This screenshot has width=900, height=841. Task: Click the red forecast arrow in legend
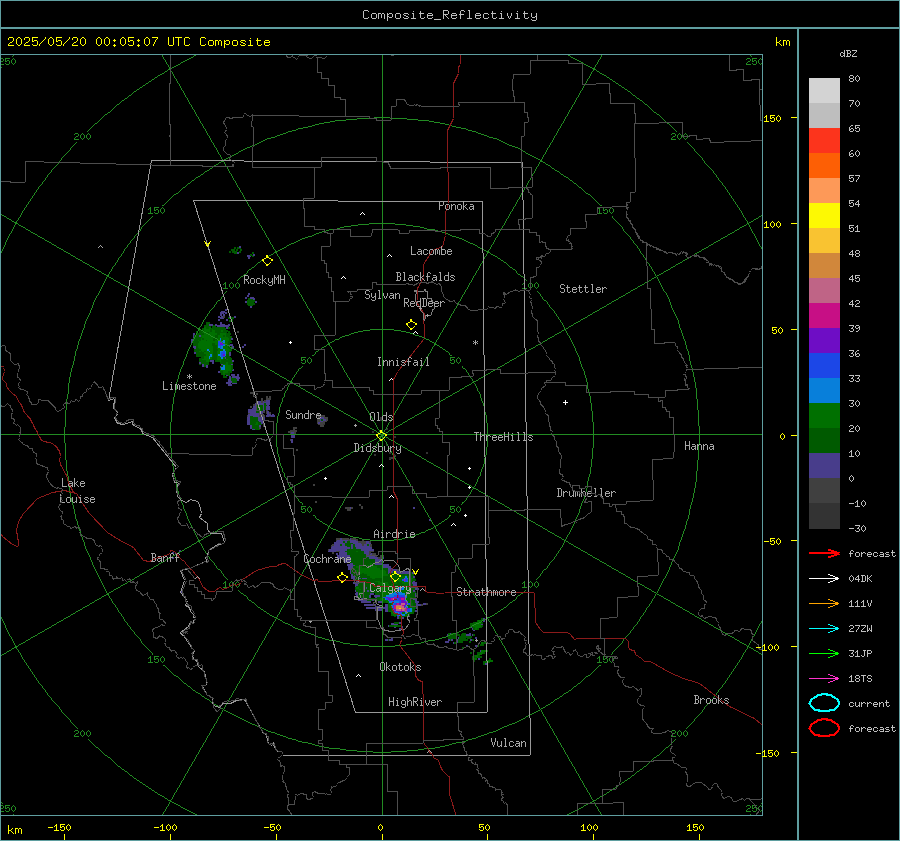[824, 553]
